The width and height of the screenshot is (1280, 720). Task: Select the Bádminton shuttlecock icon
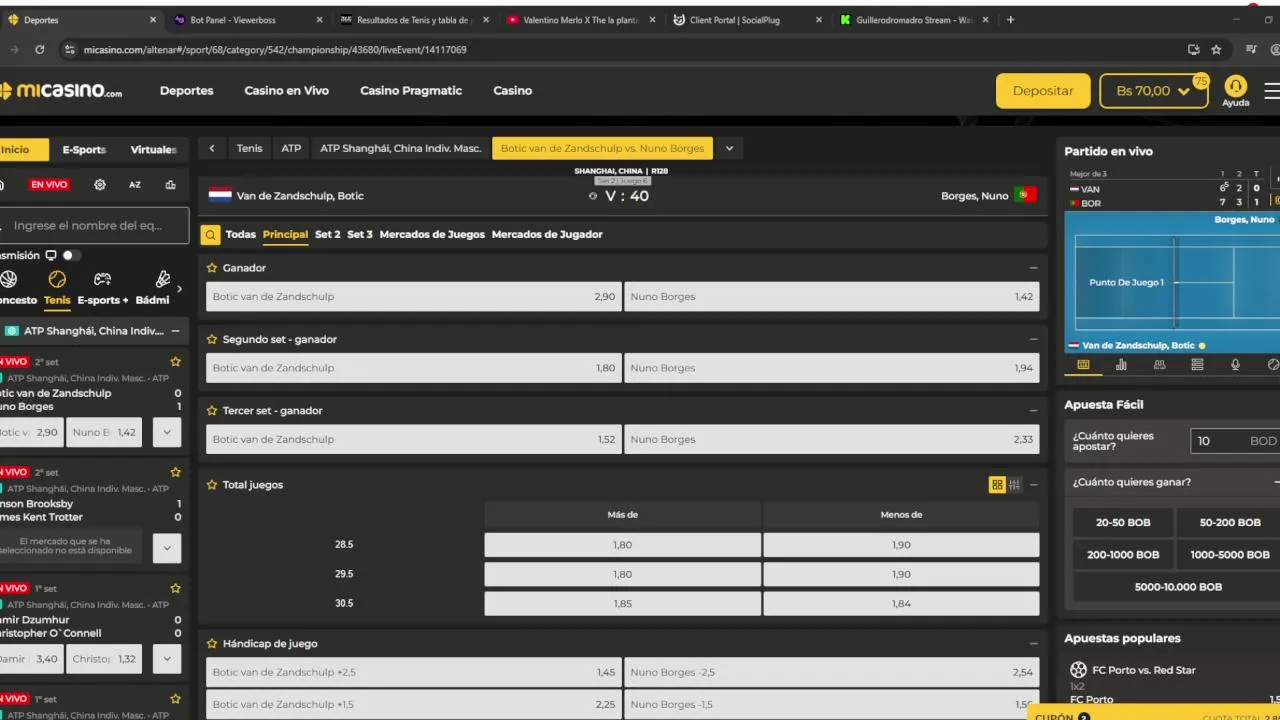point(163,280)
